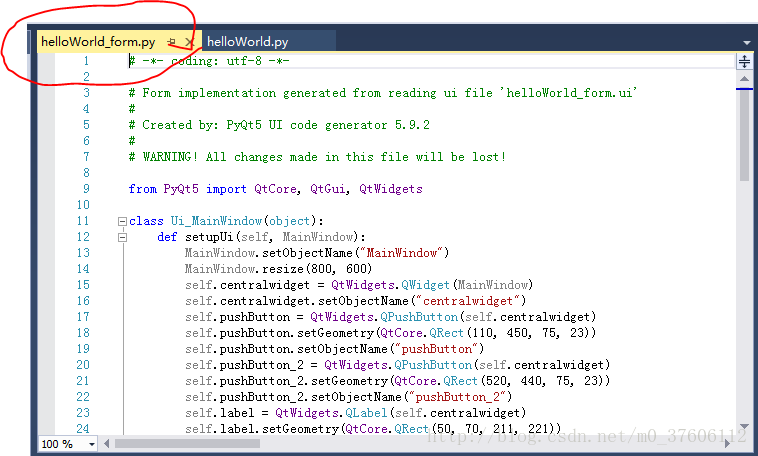Open the tab list dropdown arrow
Viewport: 758px width, 456px height.
coord(746,43)
